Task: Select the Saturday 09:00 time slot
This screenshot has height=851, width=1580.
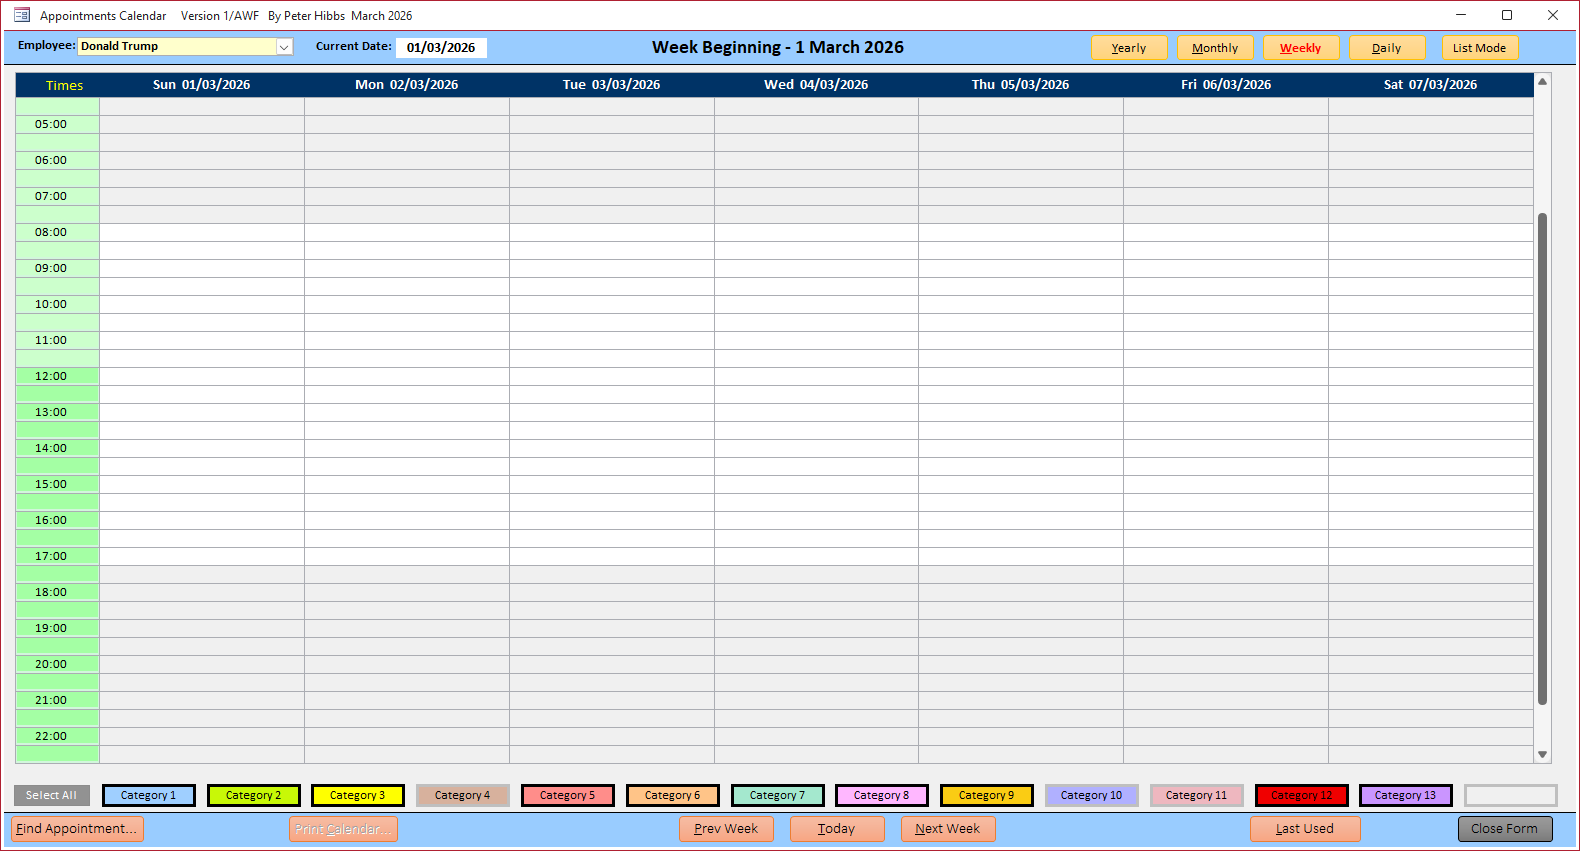Action: click(x=1431, y=268)
